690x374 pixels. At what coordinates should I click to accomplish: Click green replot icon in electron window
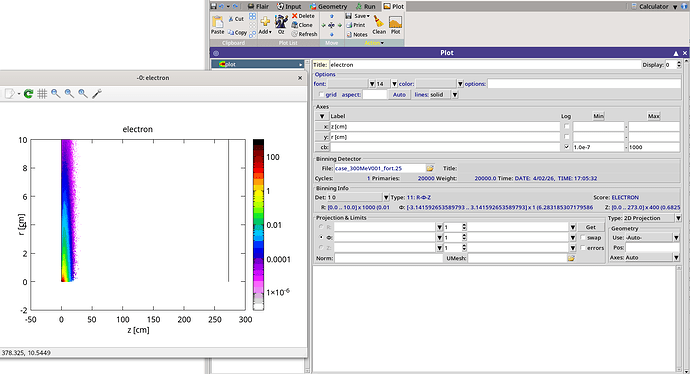tap(28, 93)
